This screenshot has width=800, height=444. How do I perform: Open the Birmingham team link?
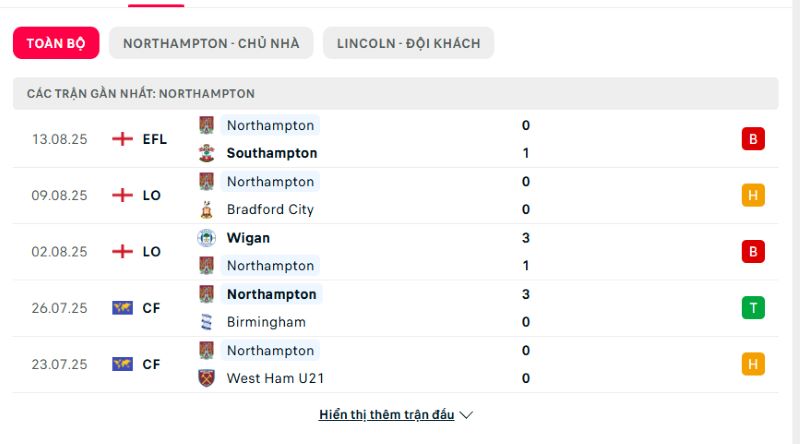coord(266,322)
